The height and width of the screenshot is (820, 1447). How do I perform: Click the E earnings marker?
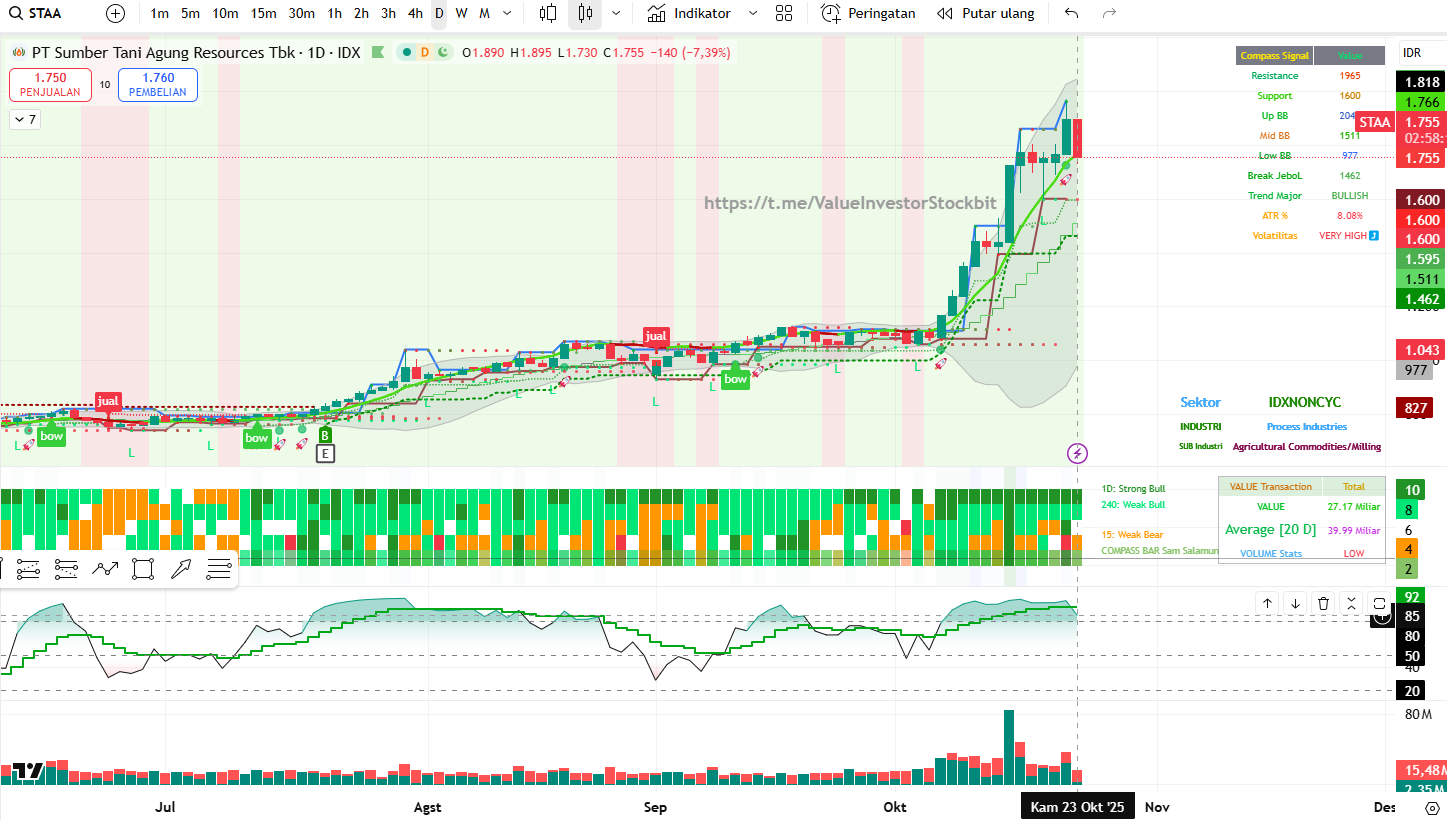pos(325,454)
